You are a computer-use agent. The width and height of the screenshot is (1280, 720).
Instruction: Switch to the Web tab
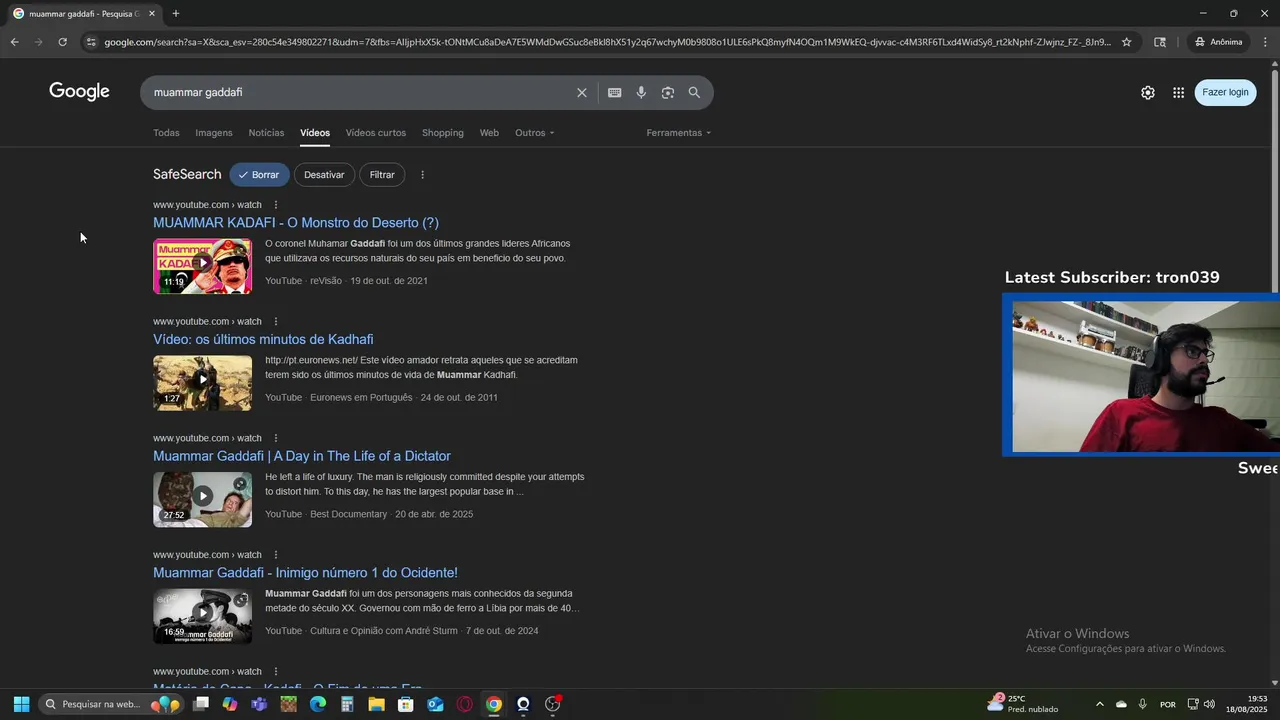click(489, 133)
